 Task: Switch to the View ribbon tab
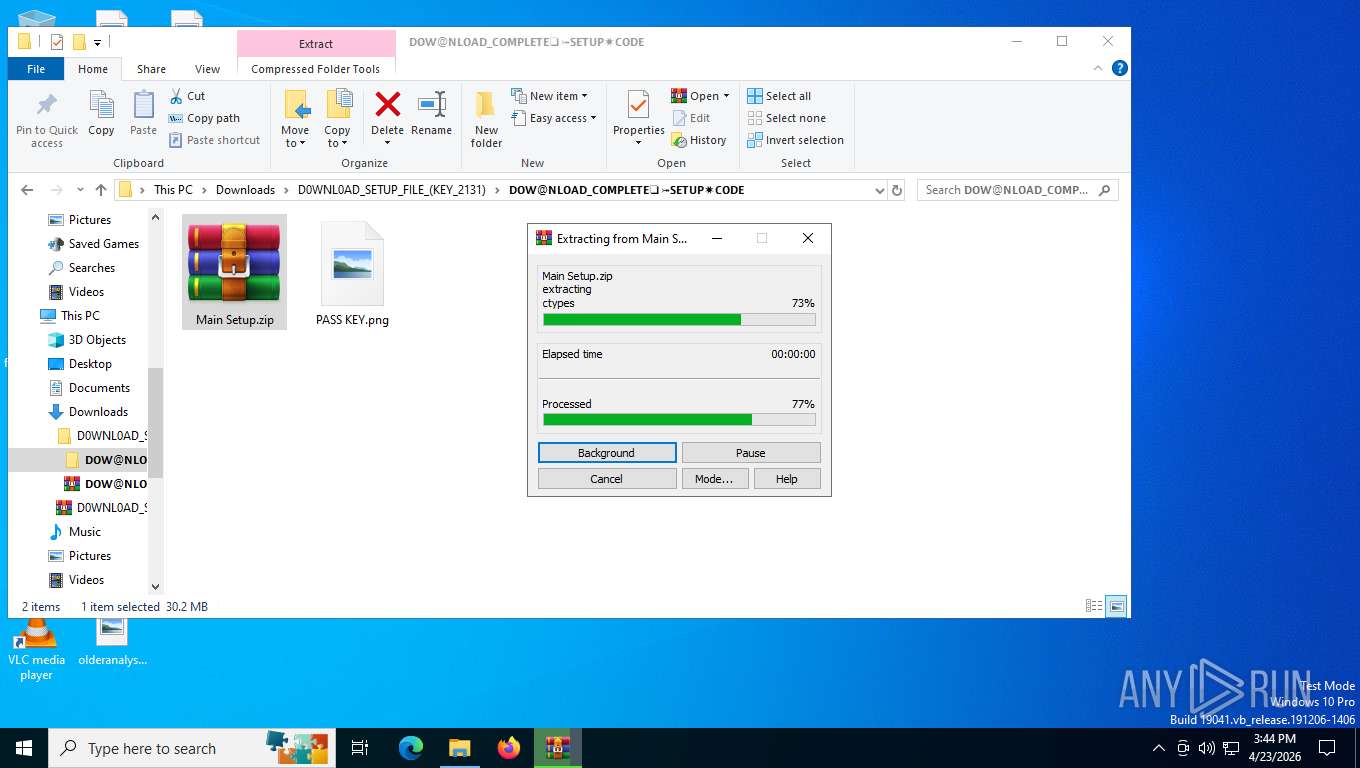(207, 69)
